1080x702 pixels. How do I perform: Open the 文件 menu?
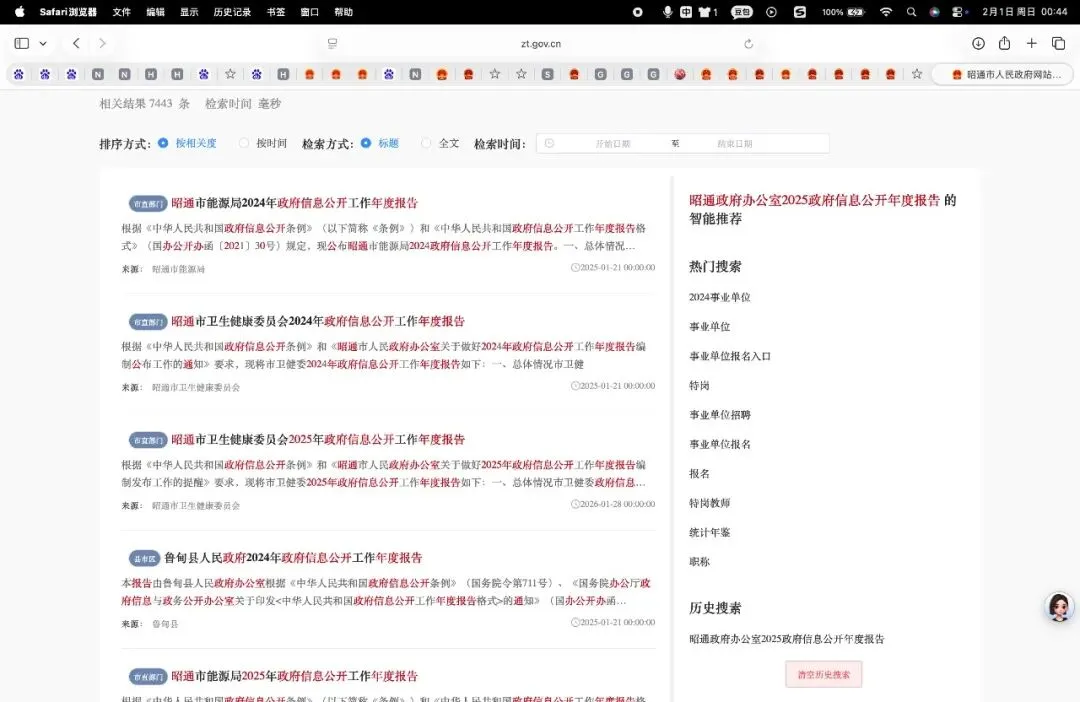(x=122, y=12)
